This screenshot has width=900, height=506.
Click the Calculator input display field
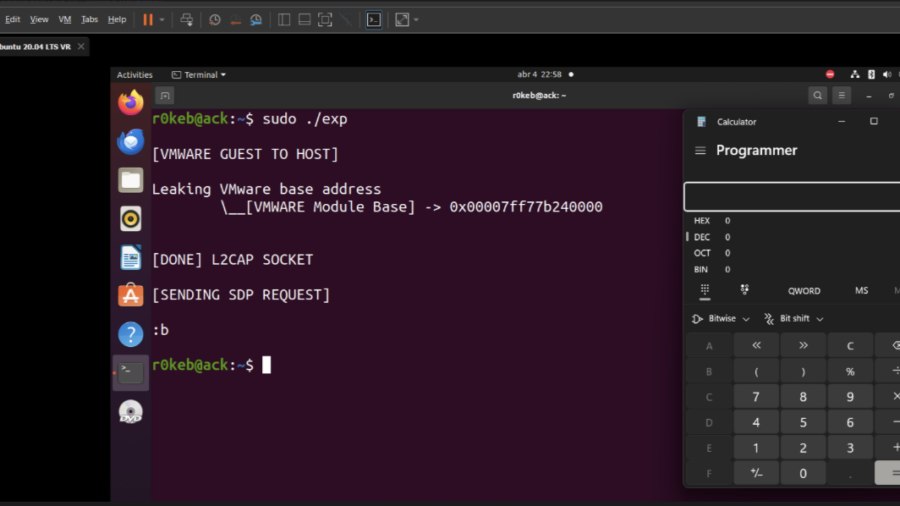coord(792,197)
